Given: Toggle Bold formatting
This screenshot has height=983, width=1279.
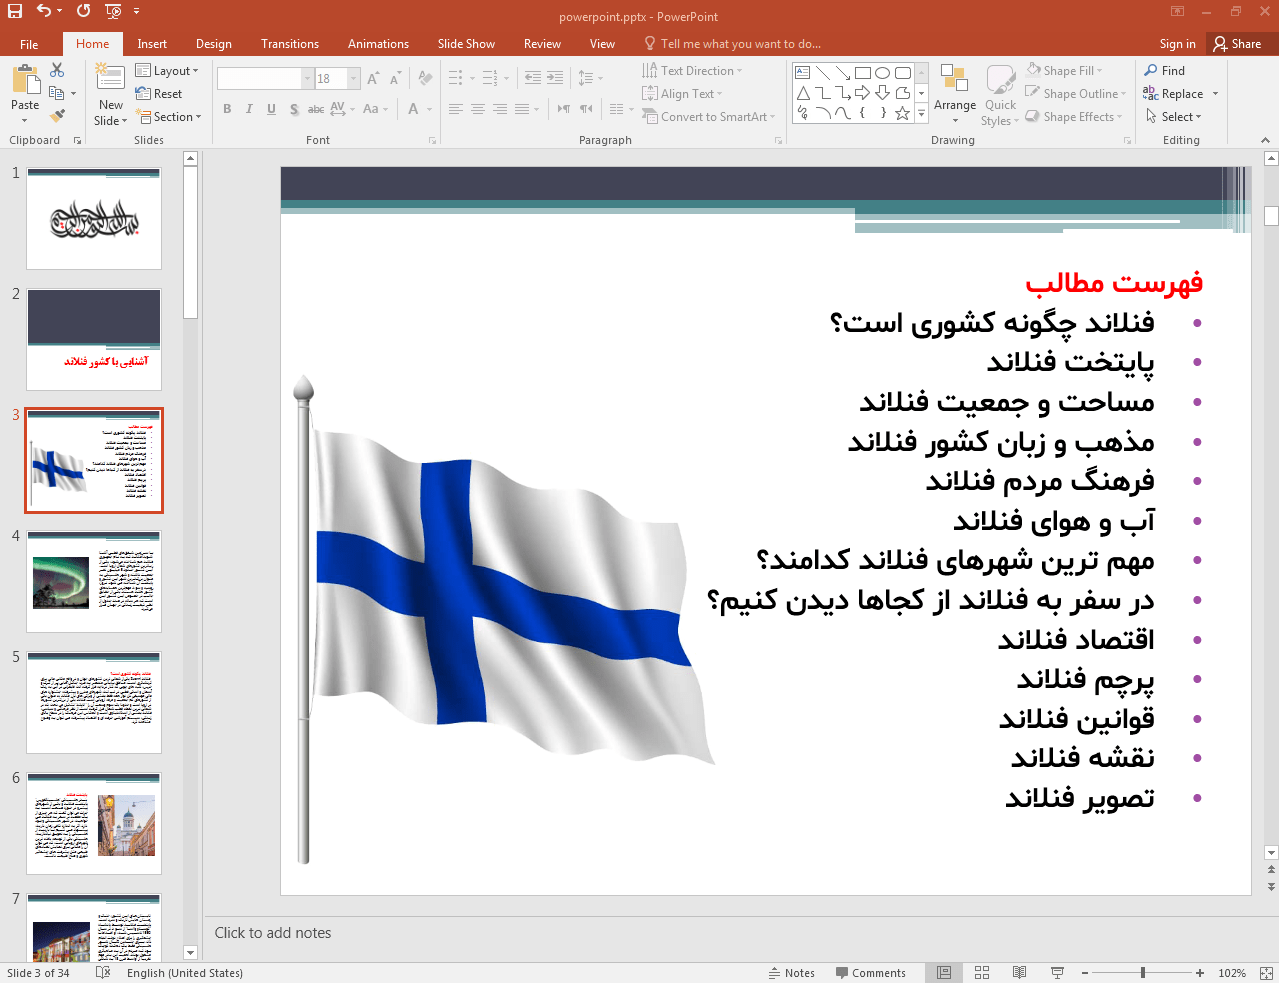Looking at the screenshot, I should pos(227,109).
